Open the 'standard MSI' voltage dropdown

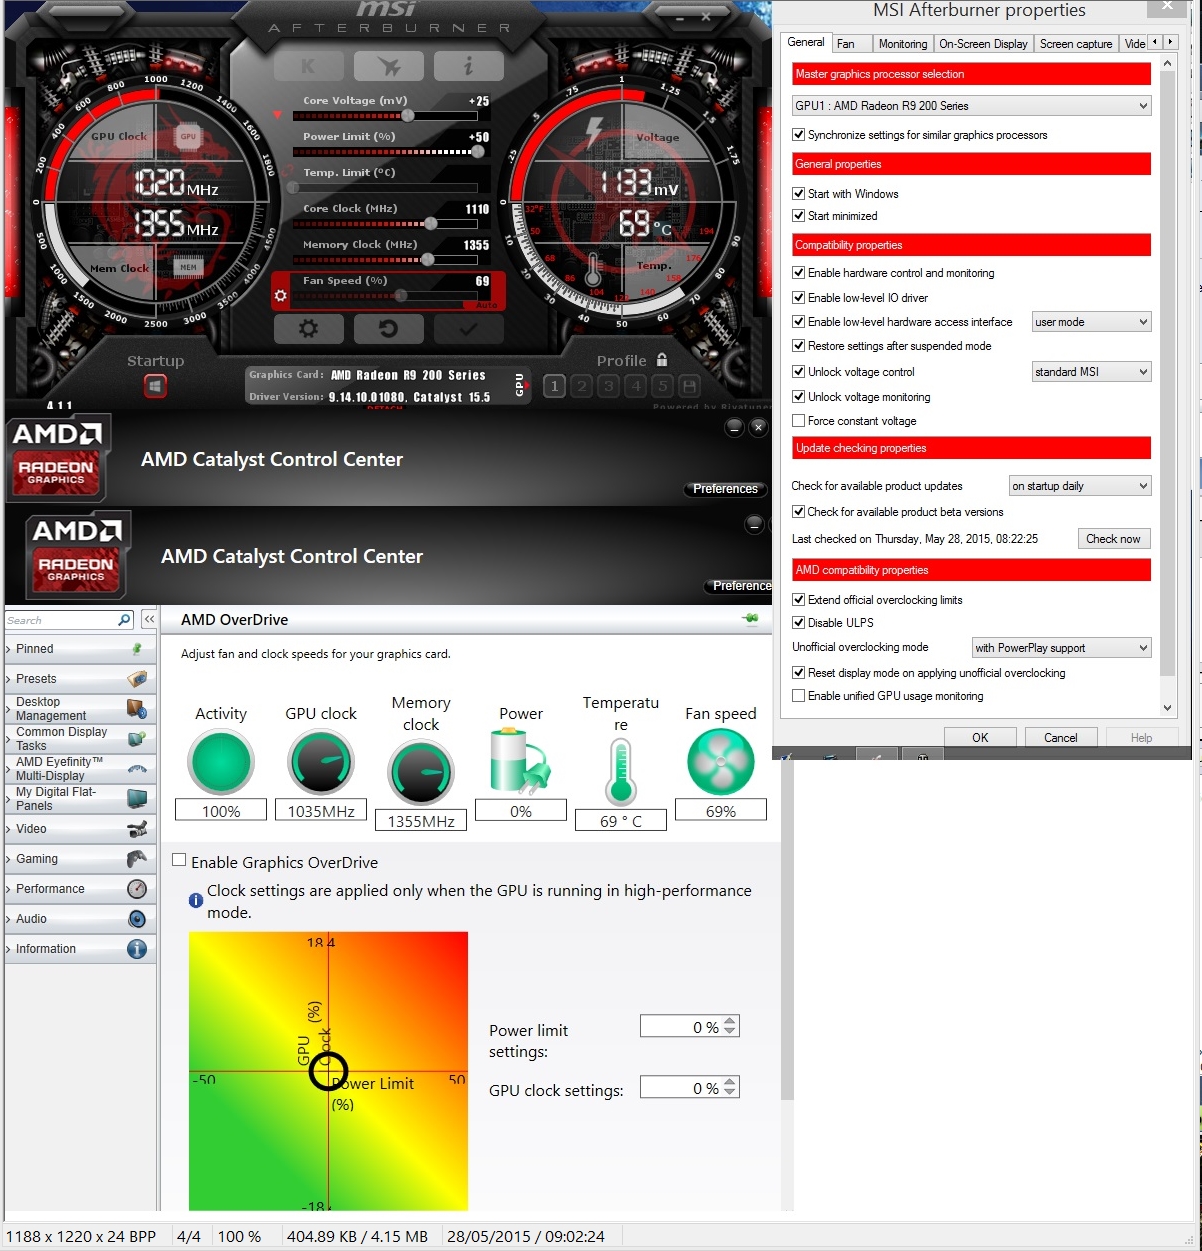(x=1091, y=372)
